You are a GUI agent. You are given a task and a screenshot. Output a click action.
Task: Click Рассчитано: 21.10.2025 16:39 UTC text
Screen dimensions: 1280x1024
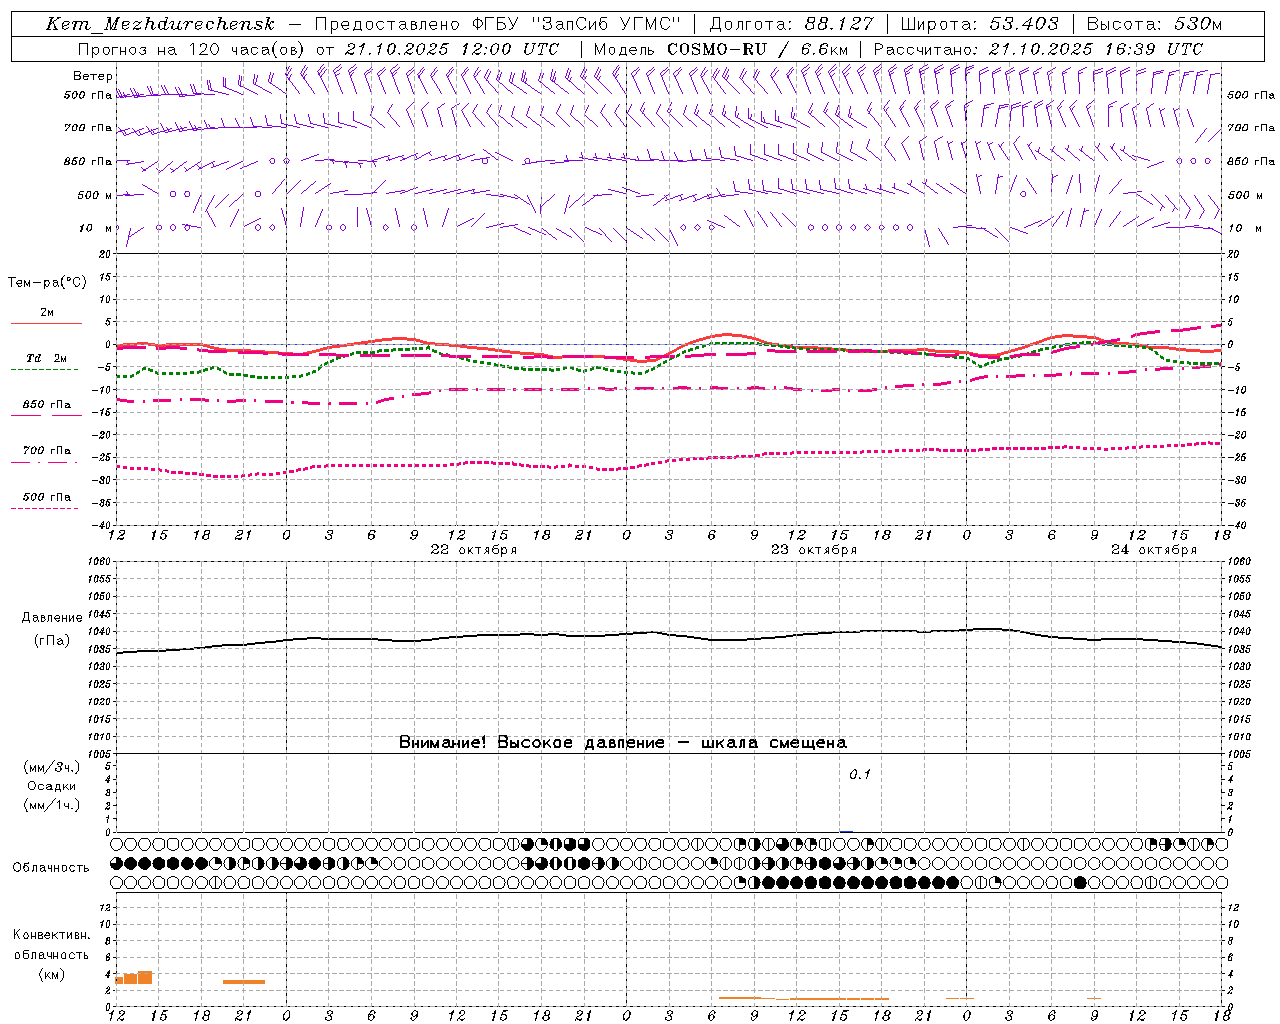tap(1037, 49)
